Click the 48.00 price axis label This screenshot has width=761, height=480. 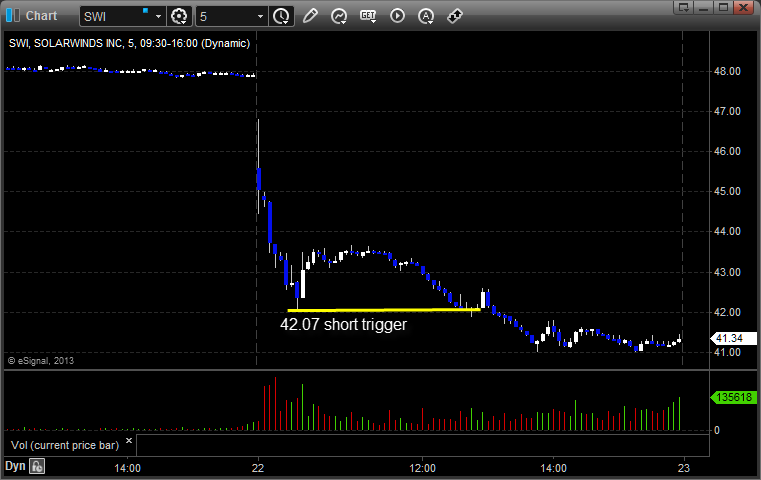coord(727,71)
